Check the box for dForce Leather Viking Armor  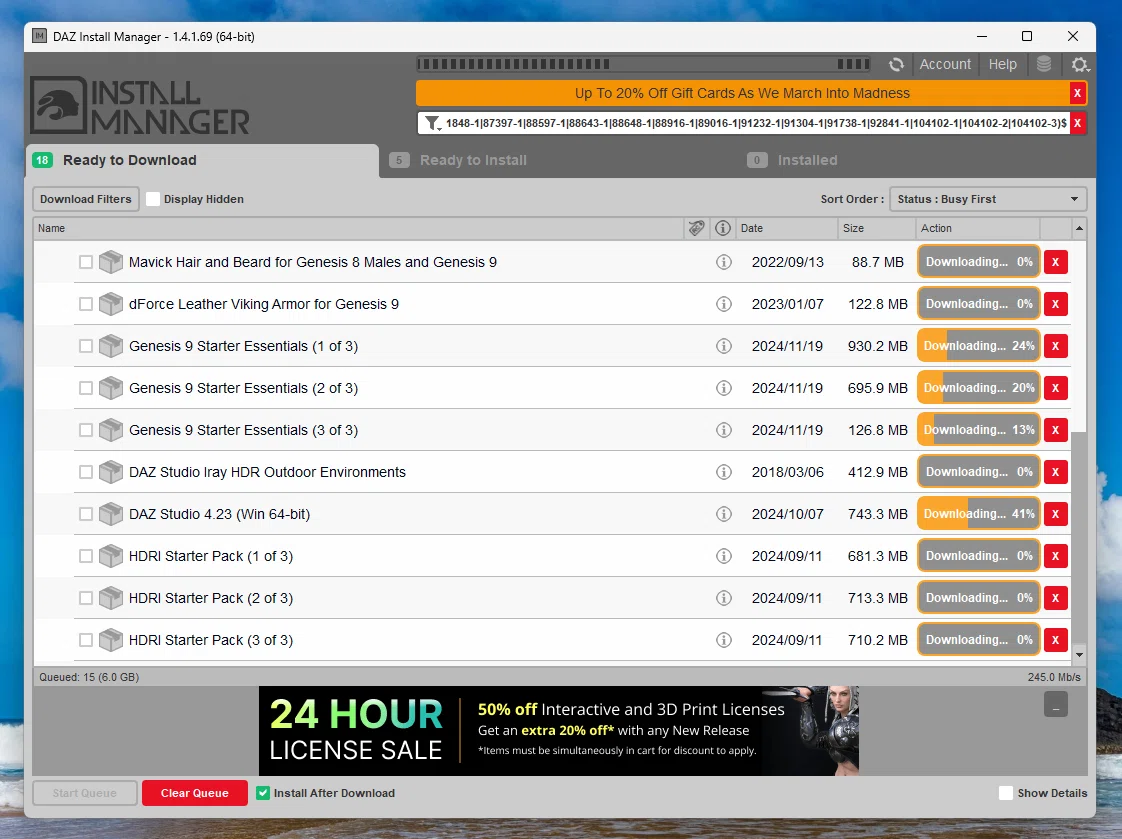coord(86,304)
